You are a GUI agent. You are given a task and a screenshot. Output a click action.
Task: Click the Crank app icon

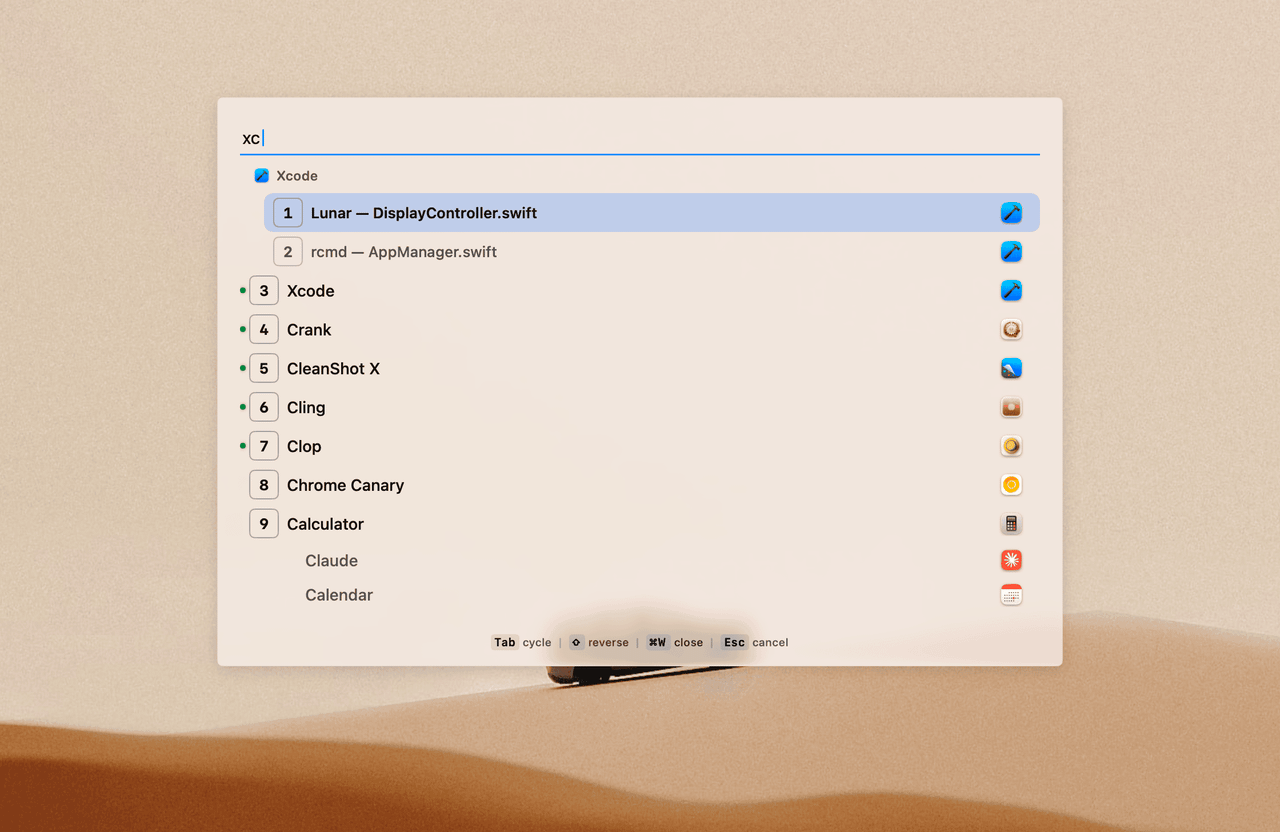click(1011, 330)
